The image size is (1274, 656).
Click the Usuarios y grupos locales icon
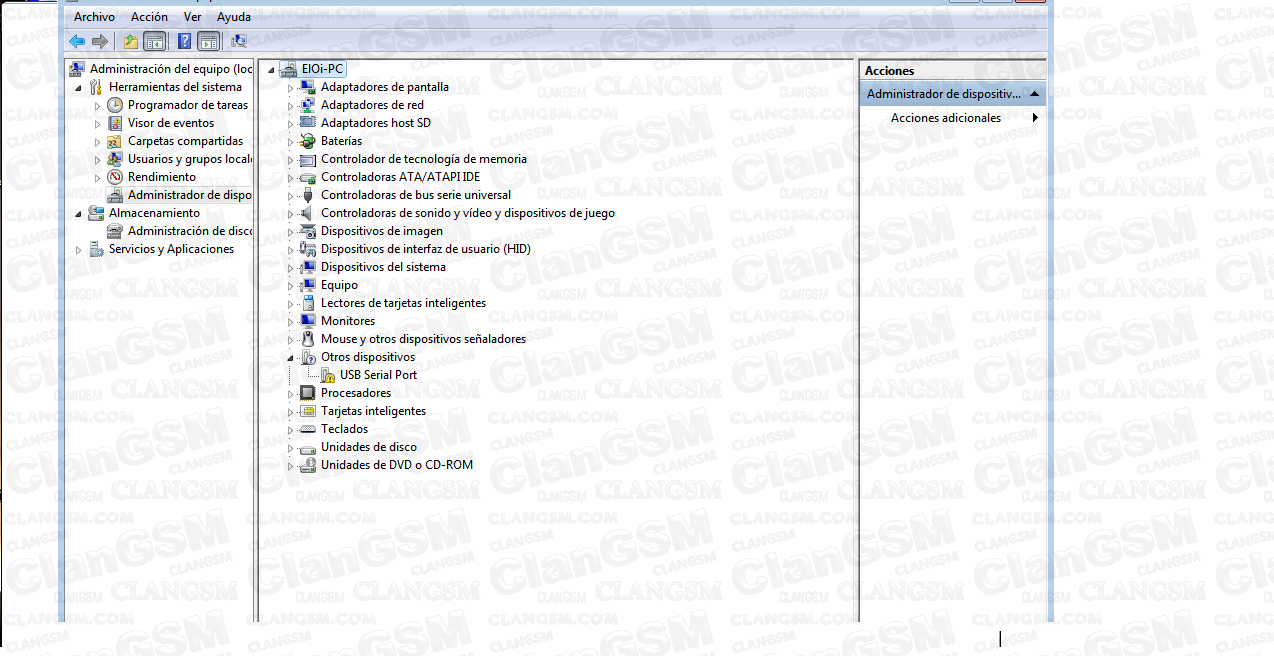(116, 159)
